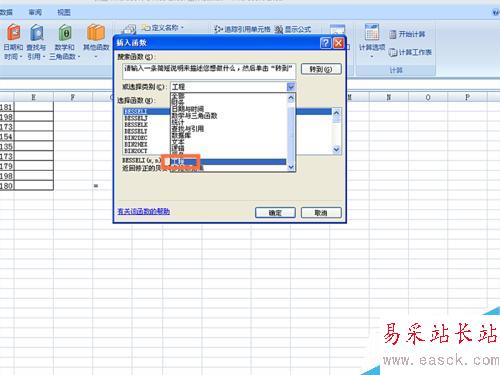The image size is (500, 375).
Task: Select column O header
Action: click(428, 97)
